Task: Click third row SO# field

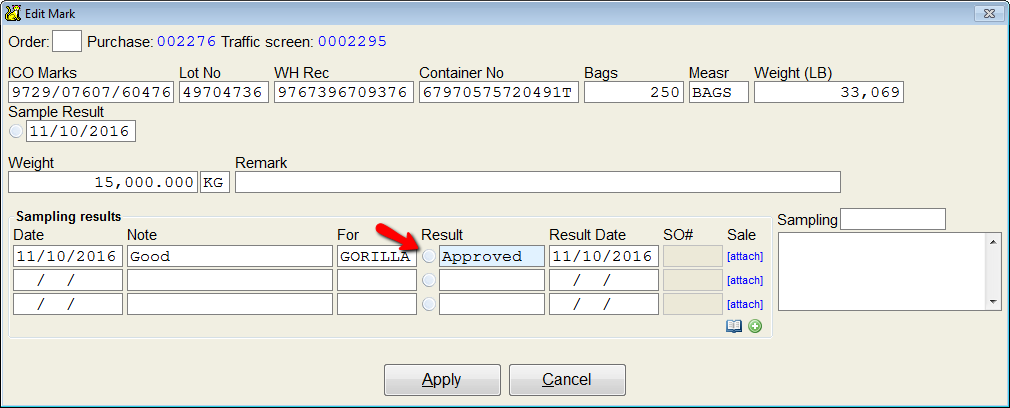Action: click(693, 304)
